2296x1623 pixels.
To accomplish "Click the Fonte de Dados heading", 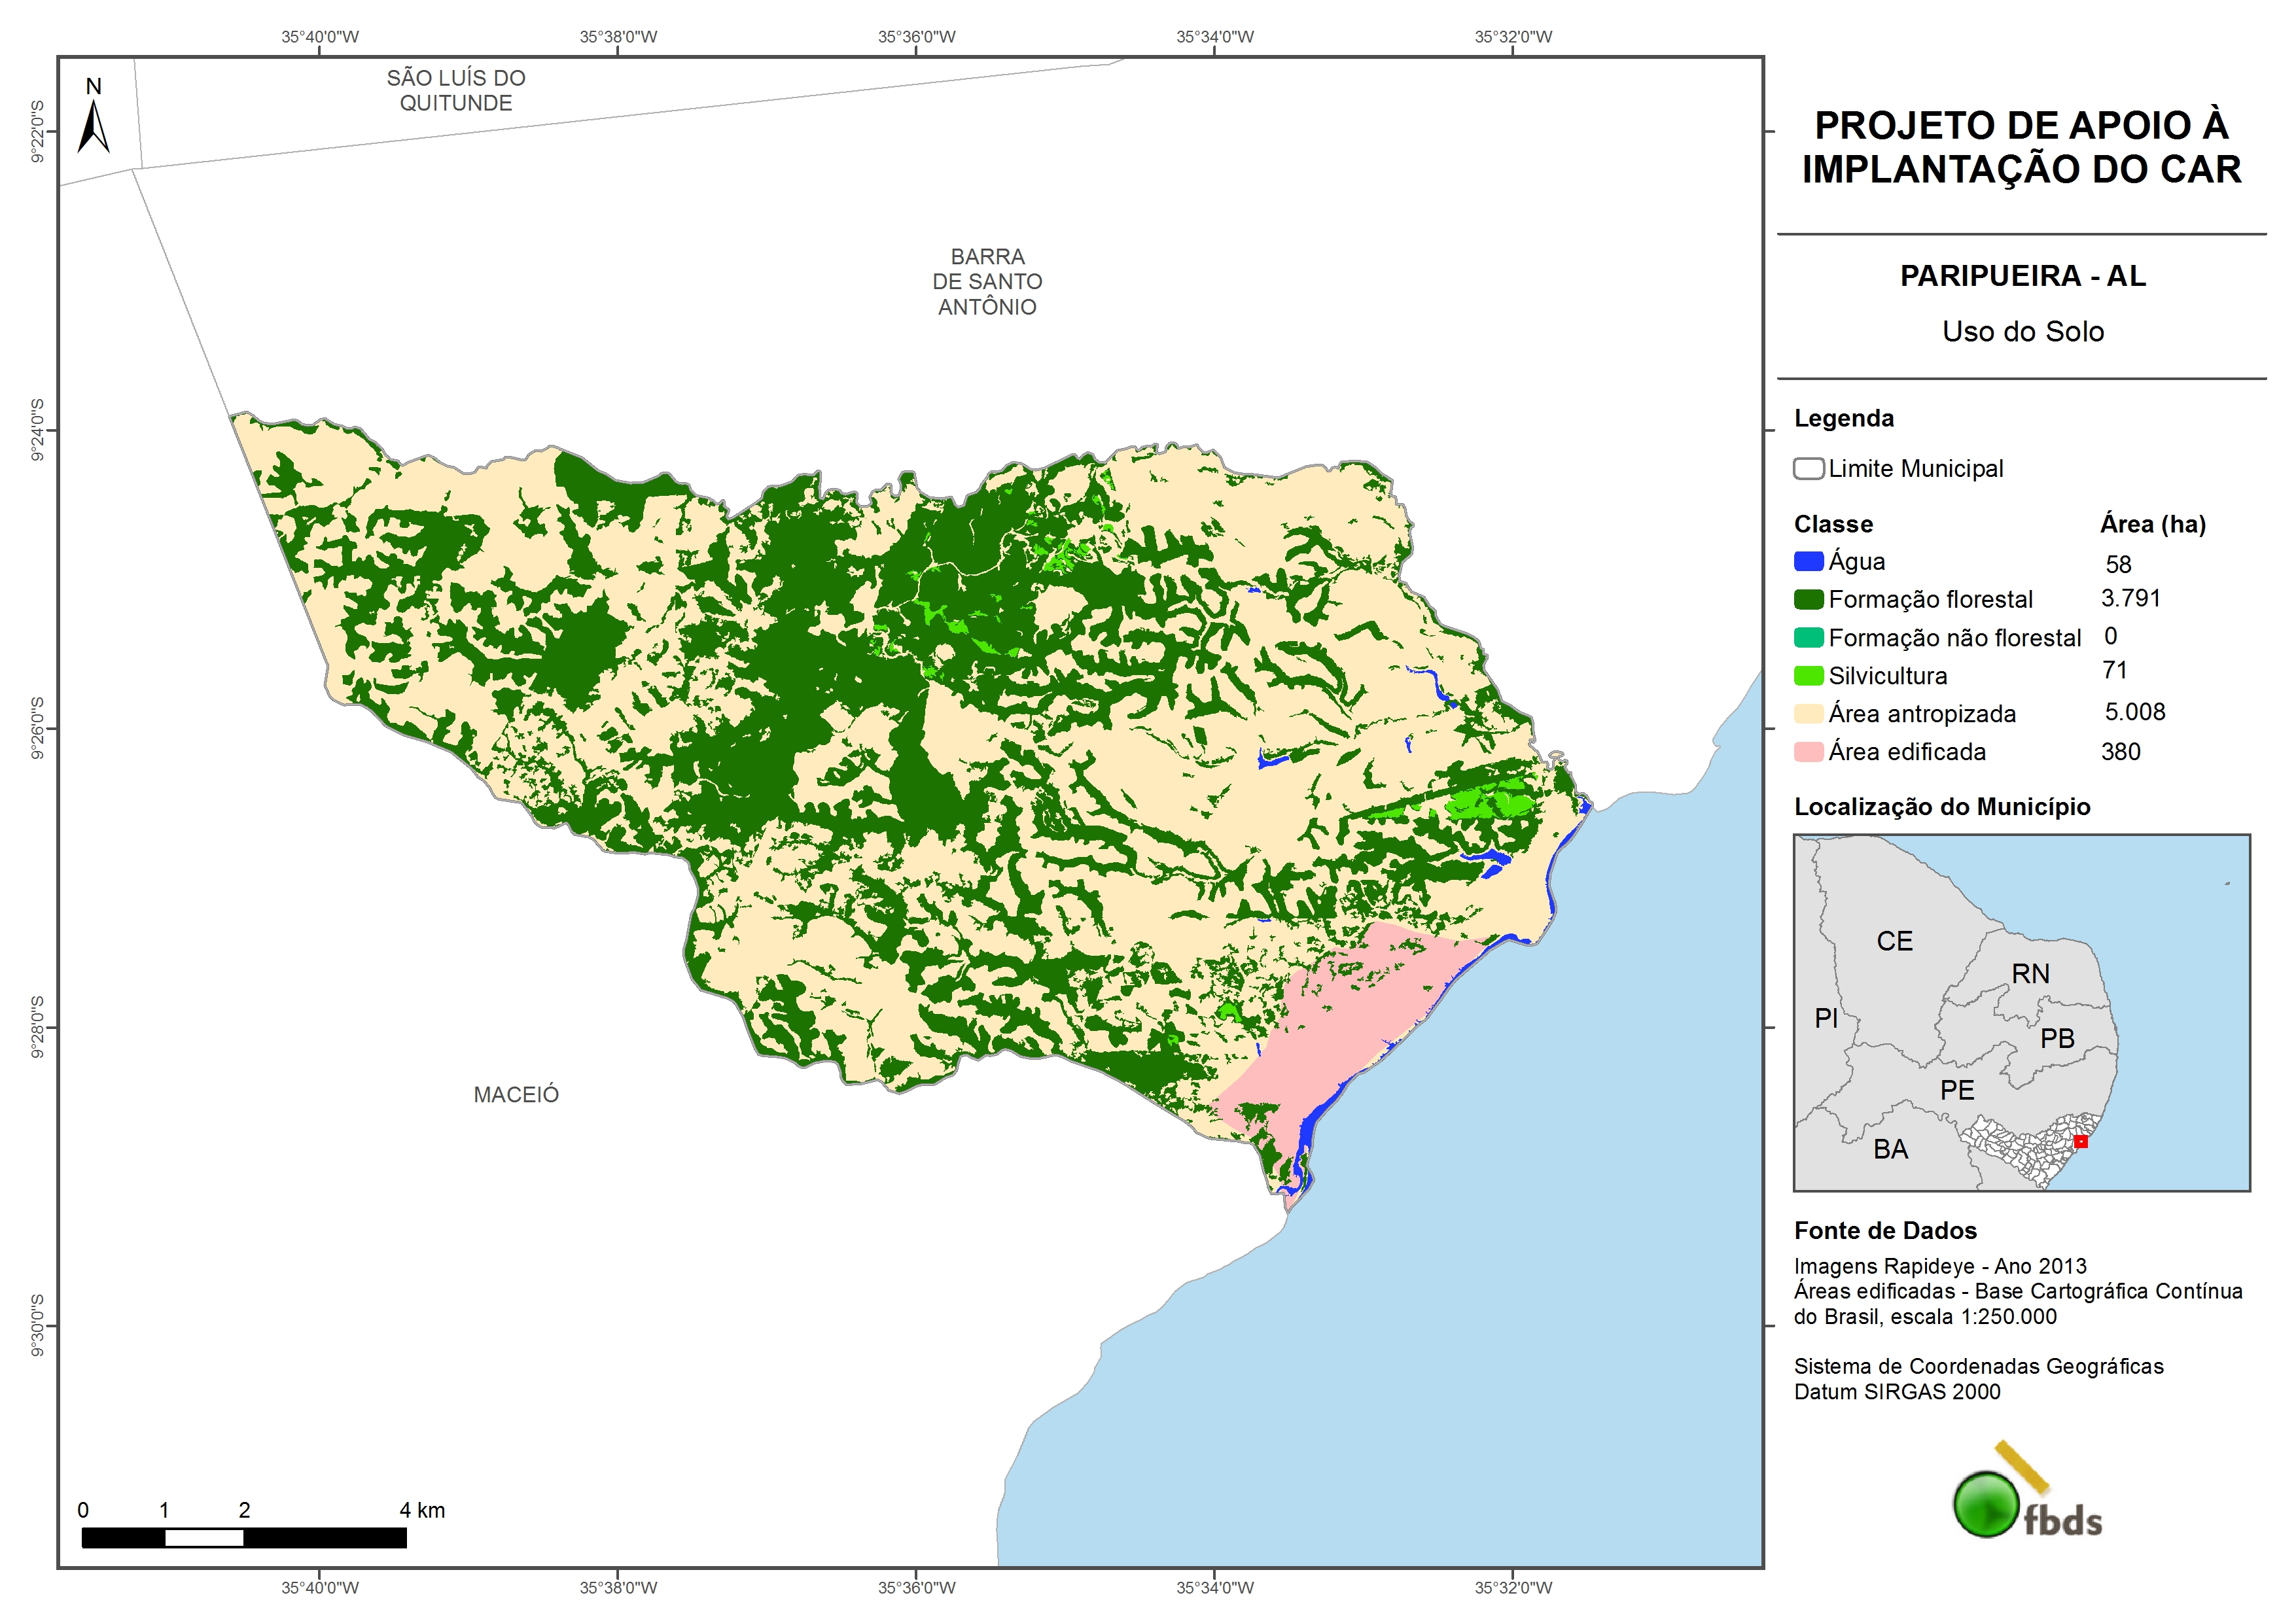I will tap(1885, 1230).
